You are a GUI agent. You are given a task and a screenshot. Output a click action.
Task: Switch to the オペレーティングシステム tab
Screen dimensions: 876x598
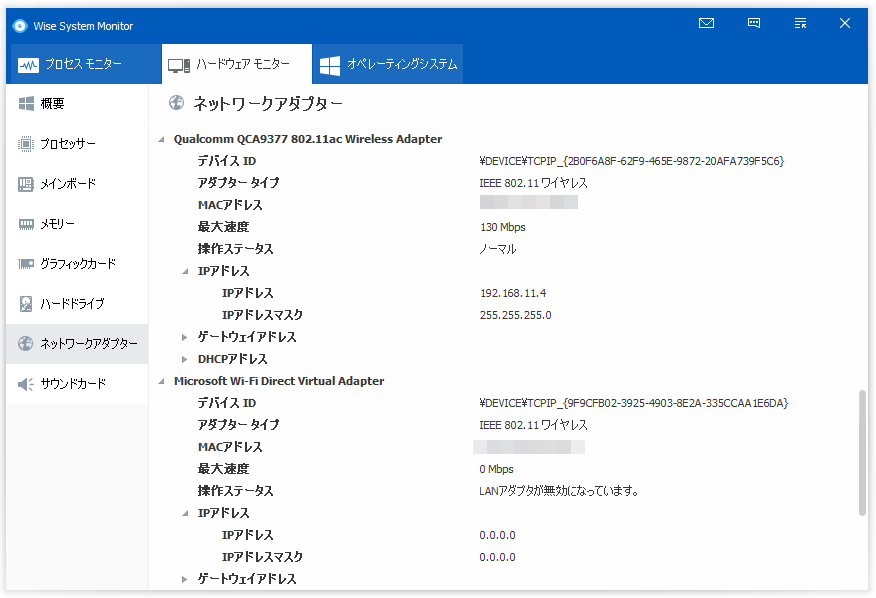[x=388, y=64]
